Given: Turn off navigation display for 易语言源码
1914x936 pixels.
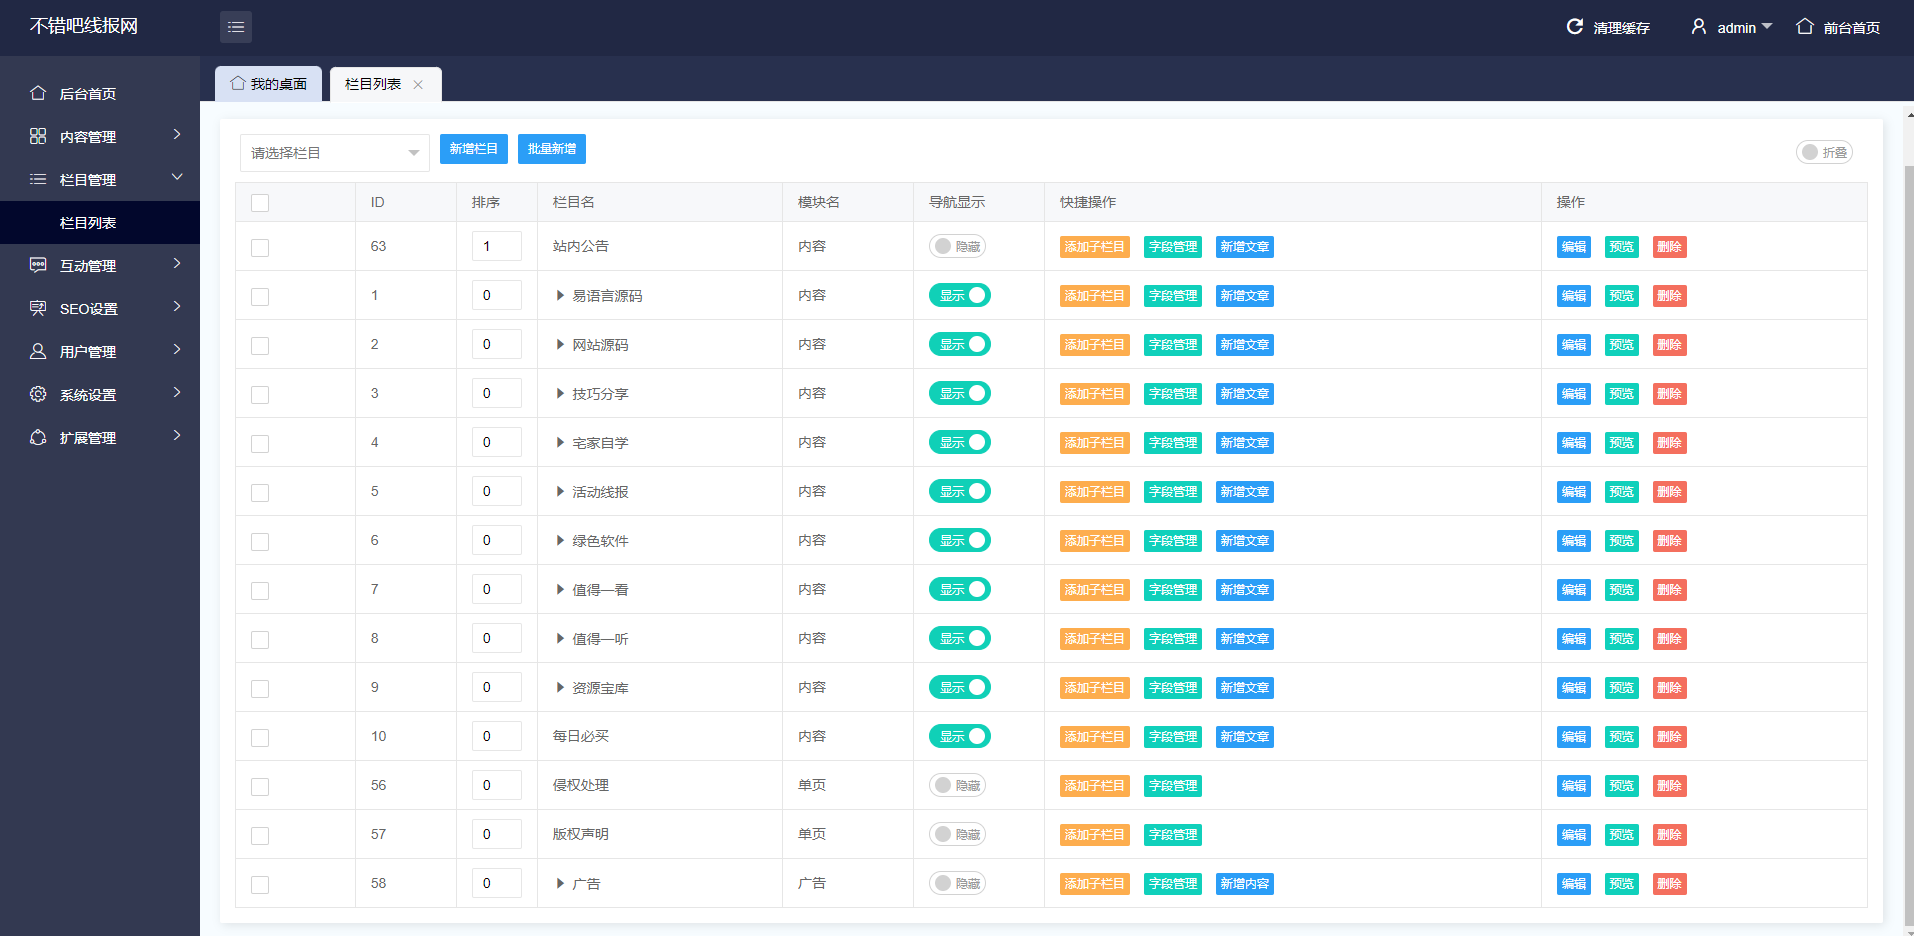Looking at the screenshot, I should point(959,295).
